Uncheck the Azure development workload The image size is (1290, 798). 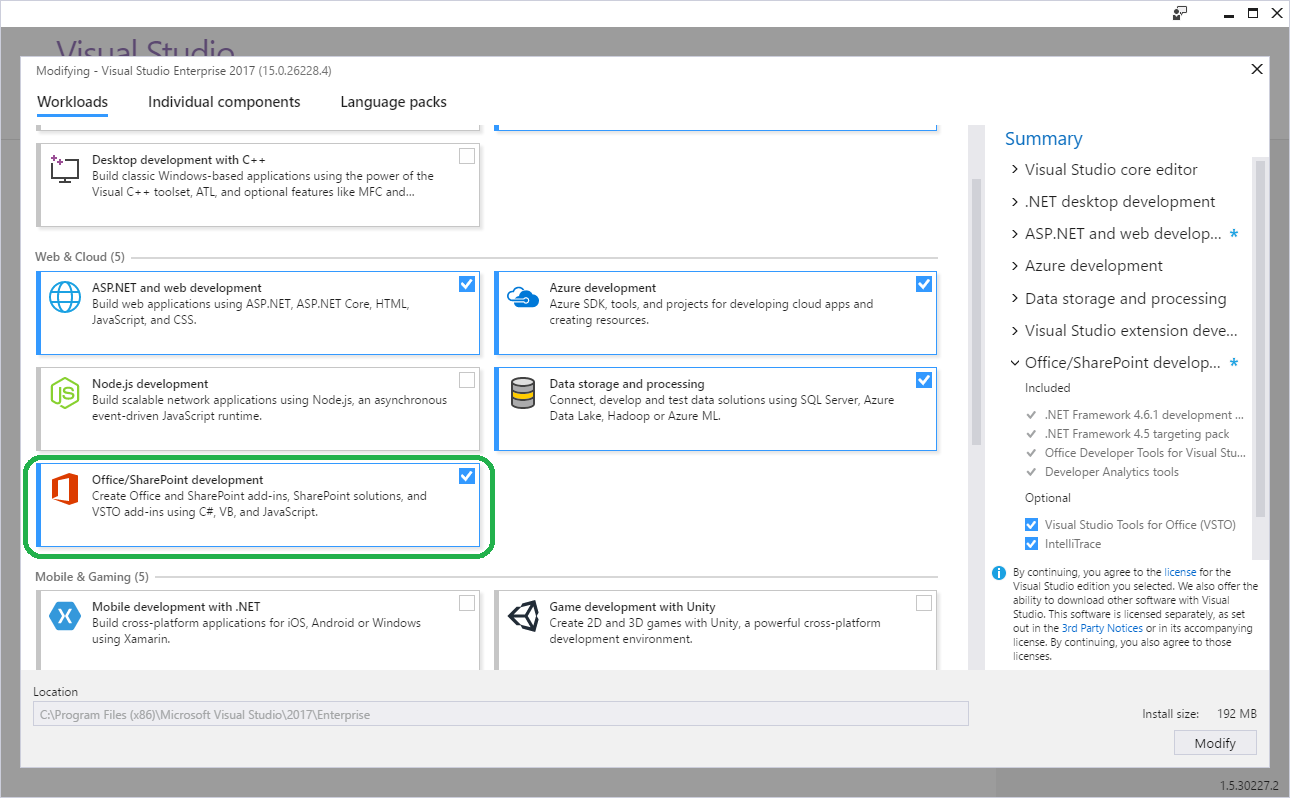923,283
